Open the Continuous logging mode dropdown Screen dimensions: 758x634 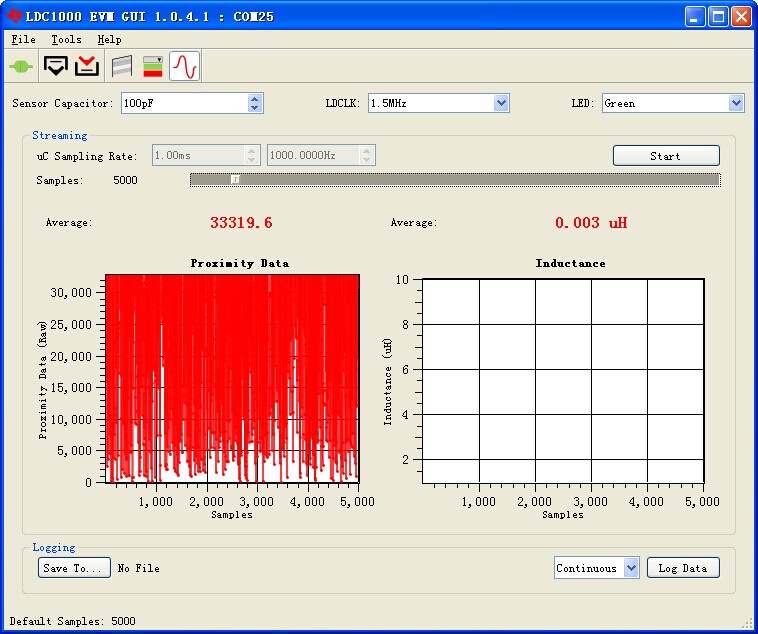tap(630, 568)
